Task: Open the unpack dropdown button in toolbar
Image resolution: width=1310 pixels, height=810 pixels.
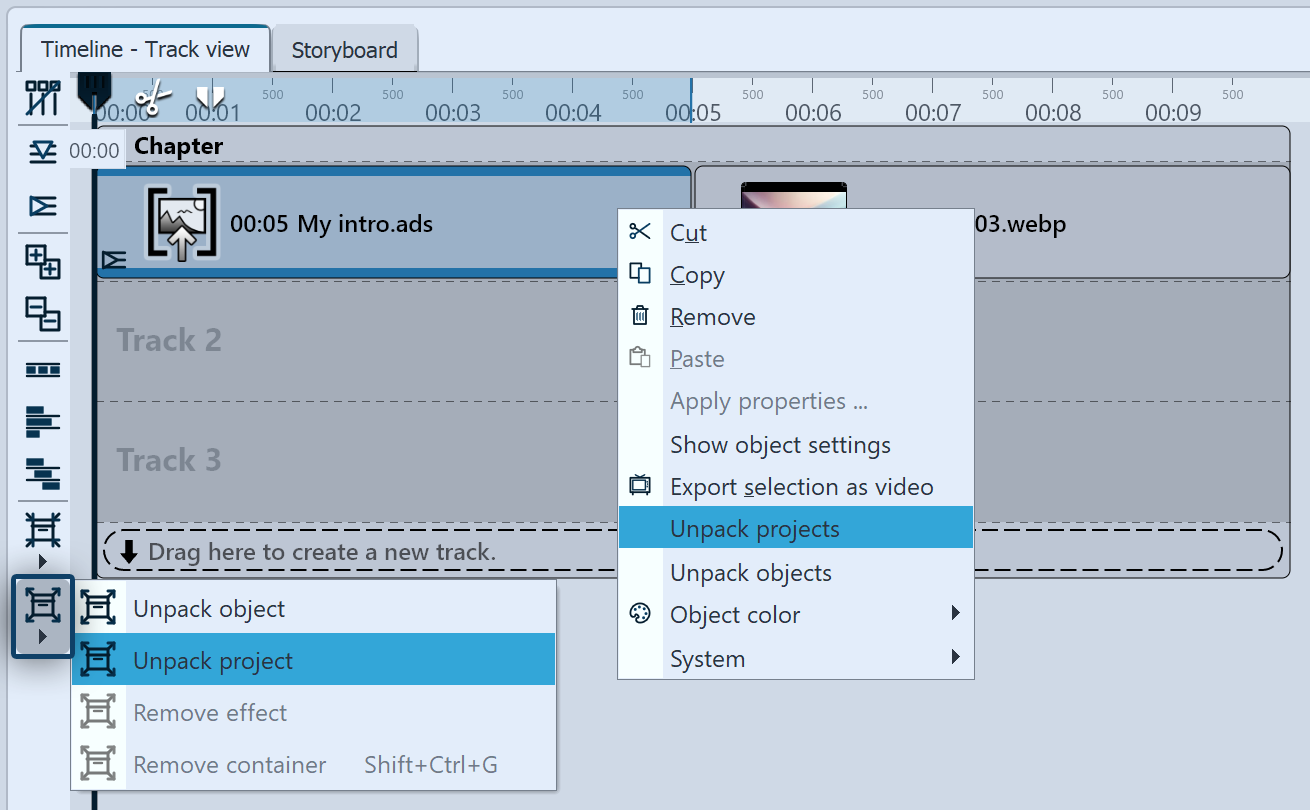Action: pyautogui.click(x=43, y=617)
